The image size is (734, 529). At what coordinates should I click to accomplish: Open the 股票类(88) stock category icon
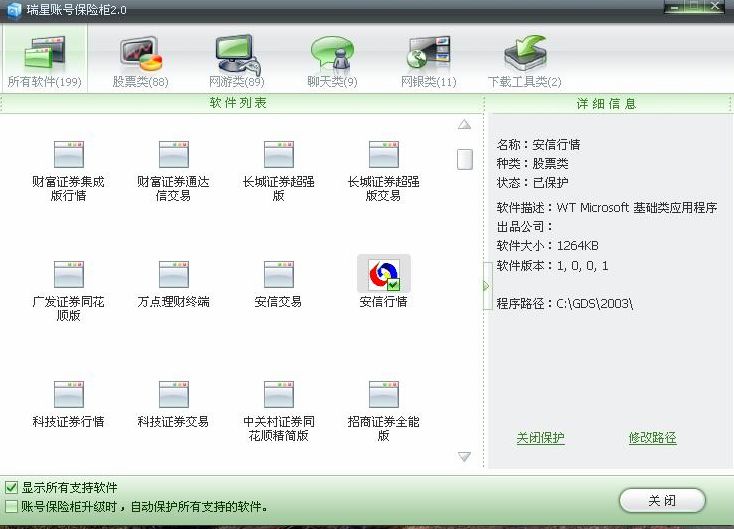[x=141, y=52]
